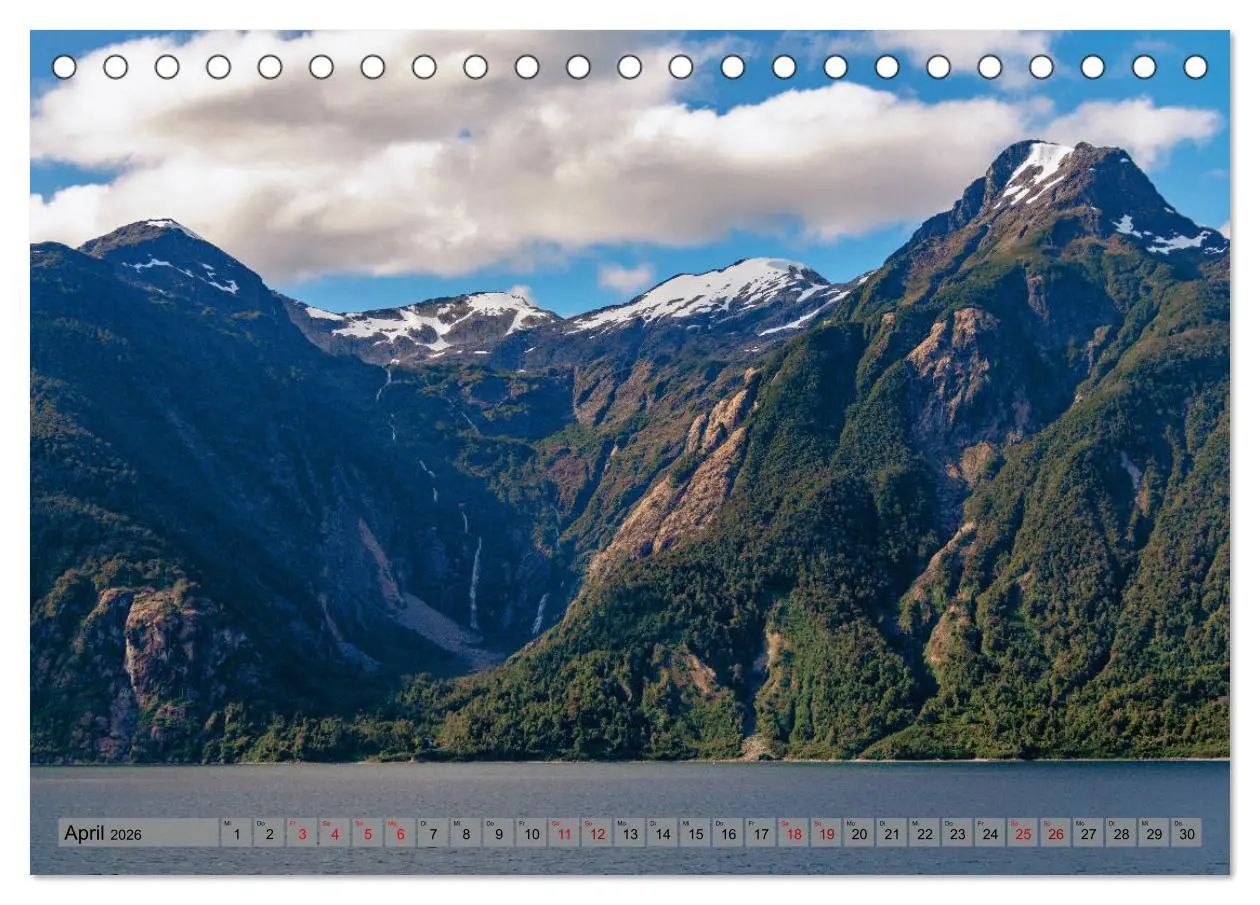
Task: Select red Easter Monday date 6
Action: click(x=400, y=832)
